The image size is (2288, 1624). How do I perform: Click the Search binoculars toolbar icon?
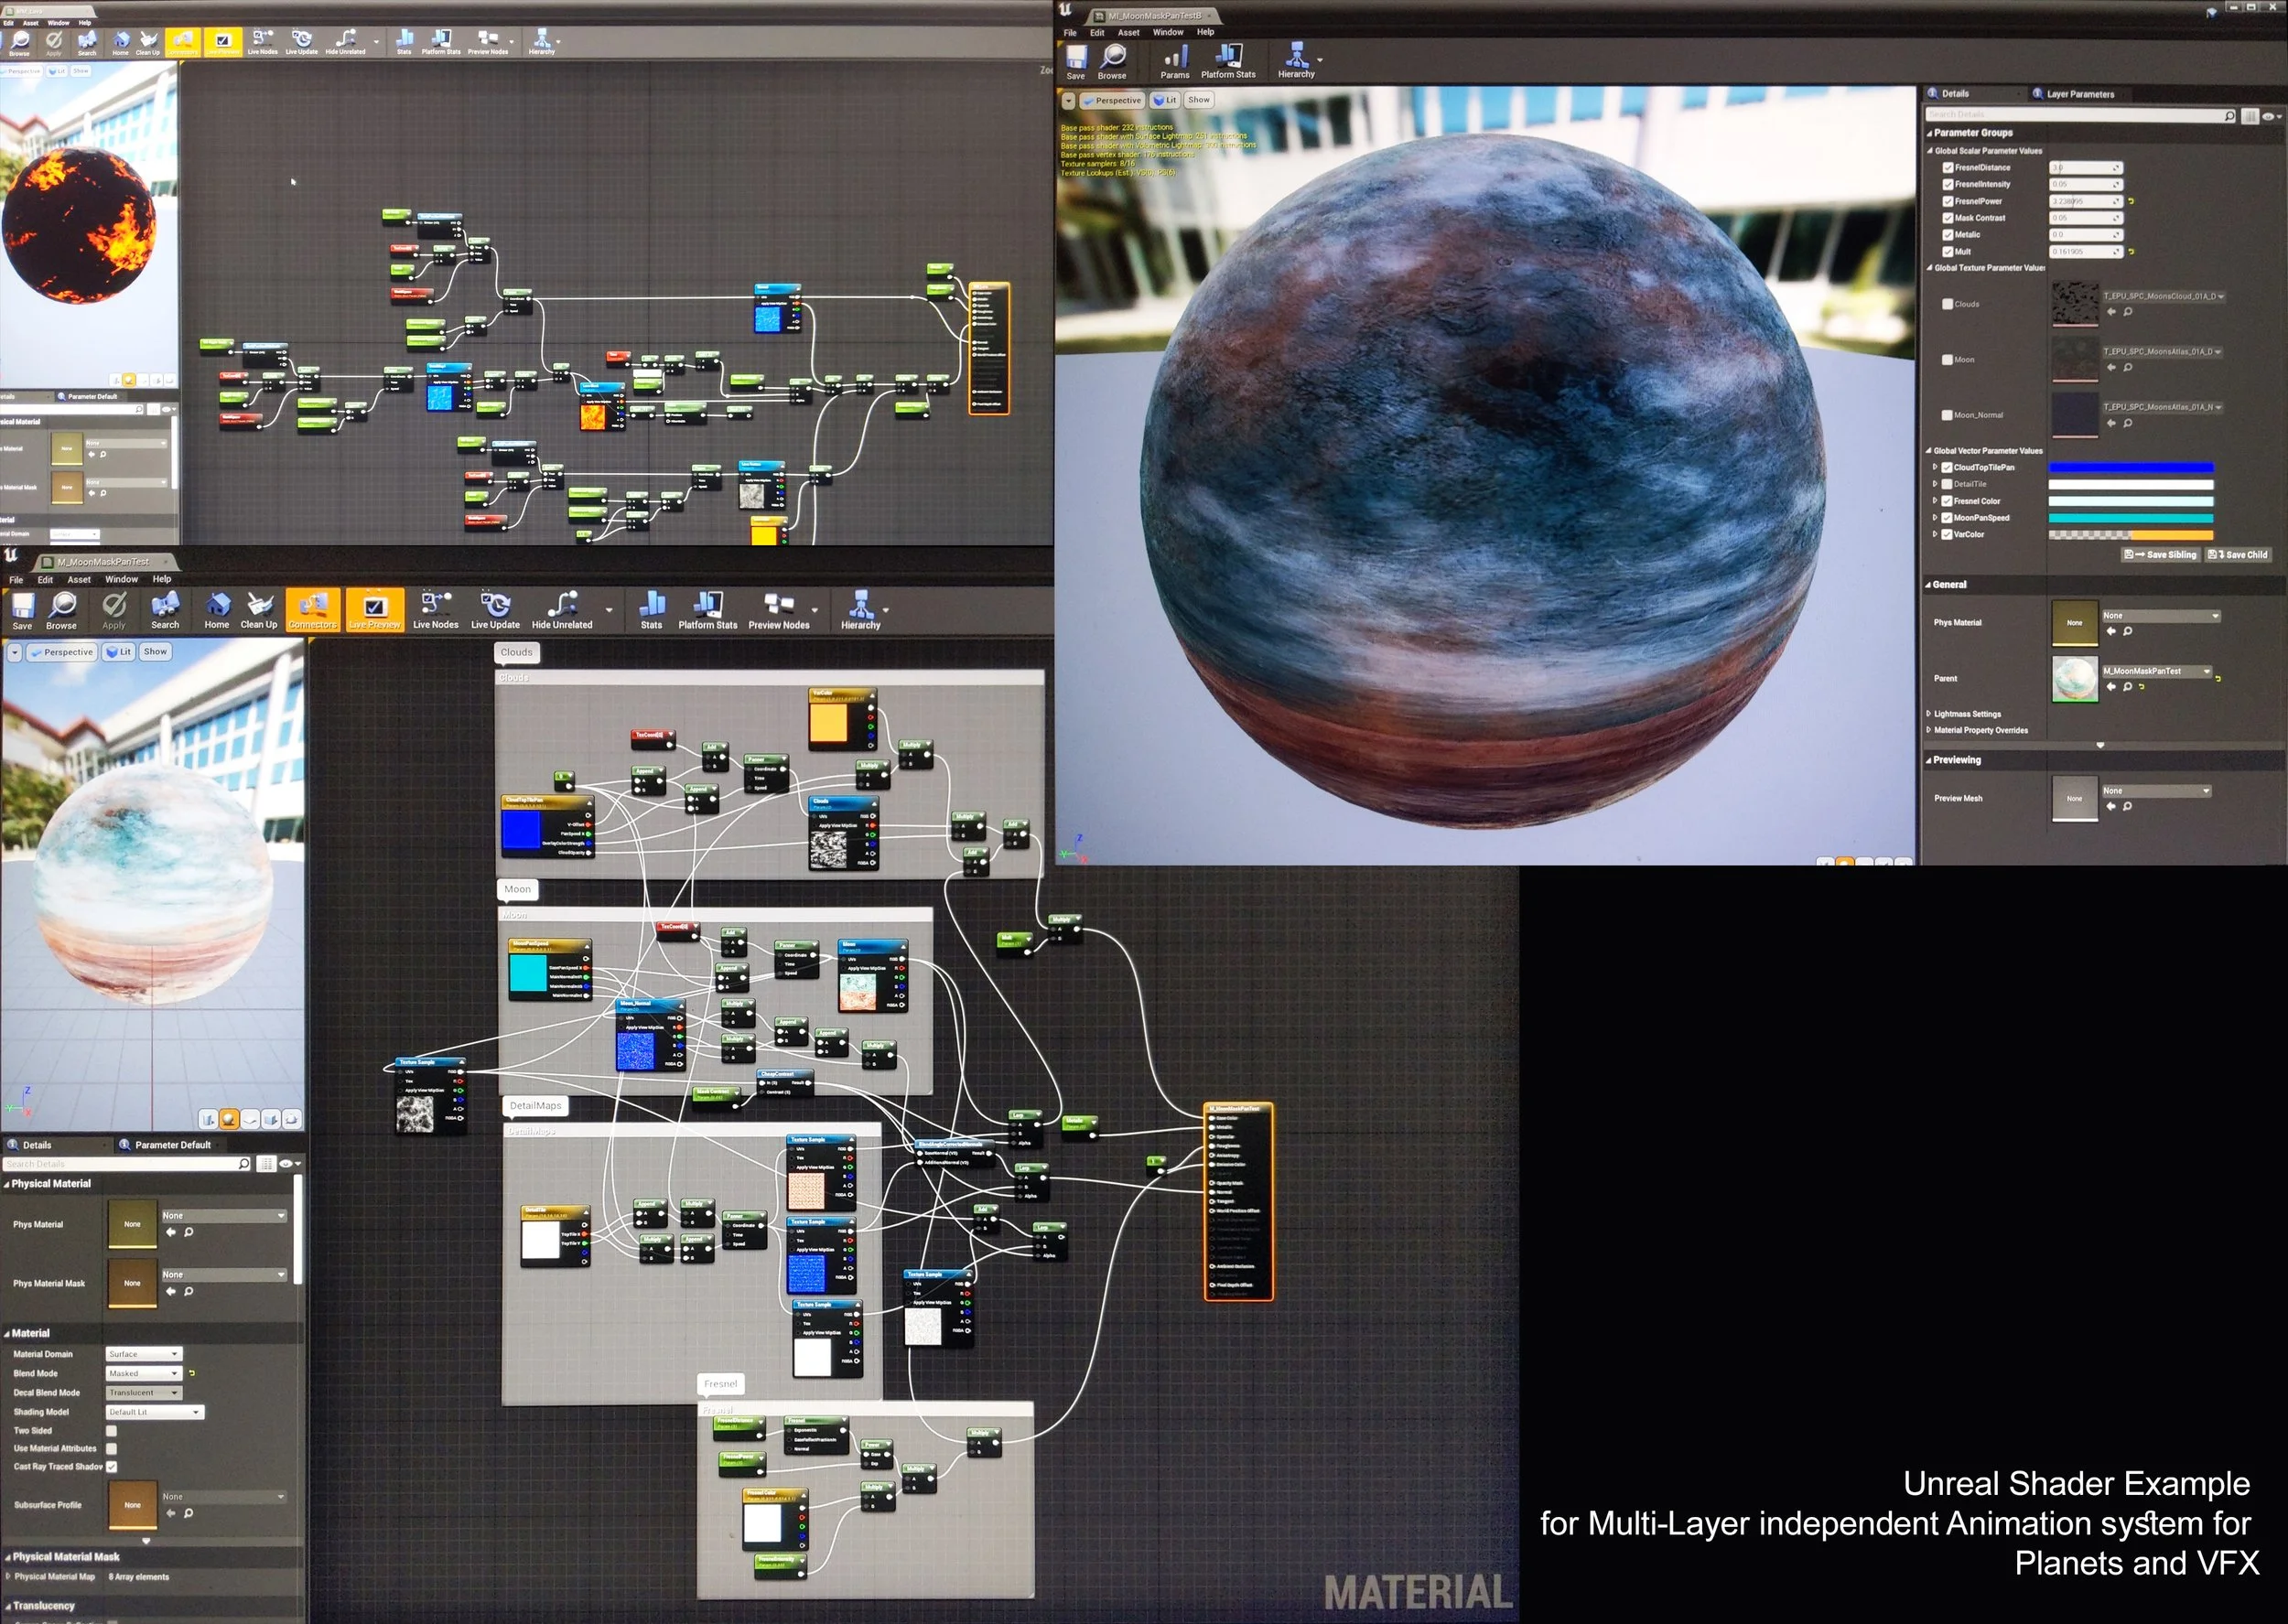click(x=165, y=607)
